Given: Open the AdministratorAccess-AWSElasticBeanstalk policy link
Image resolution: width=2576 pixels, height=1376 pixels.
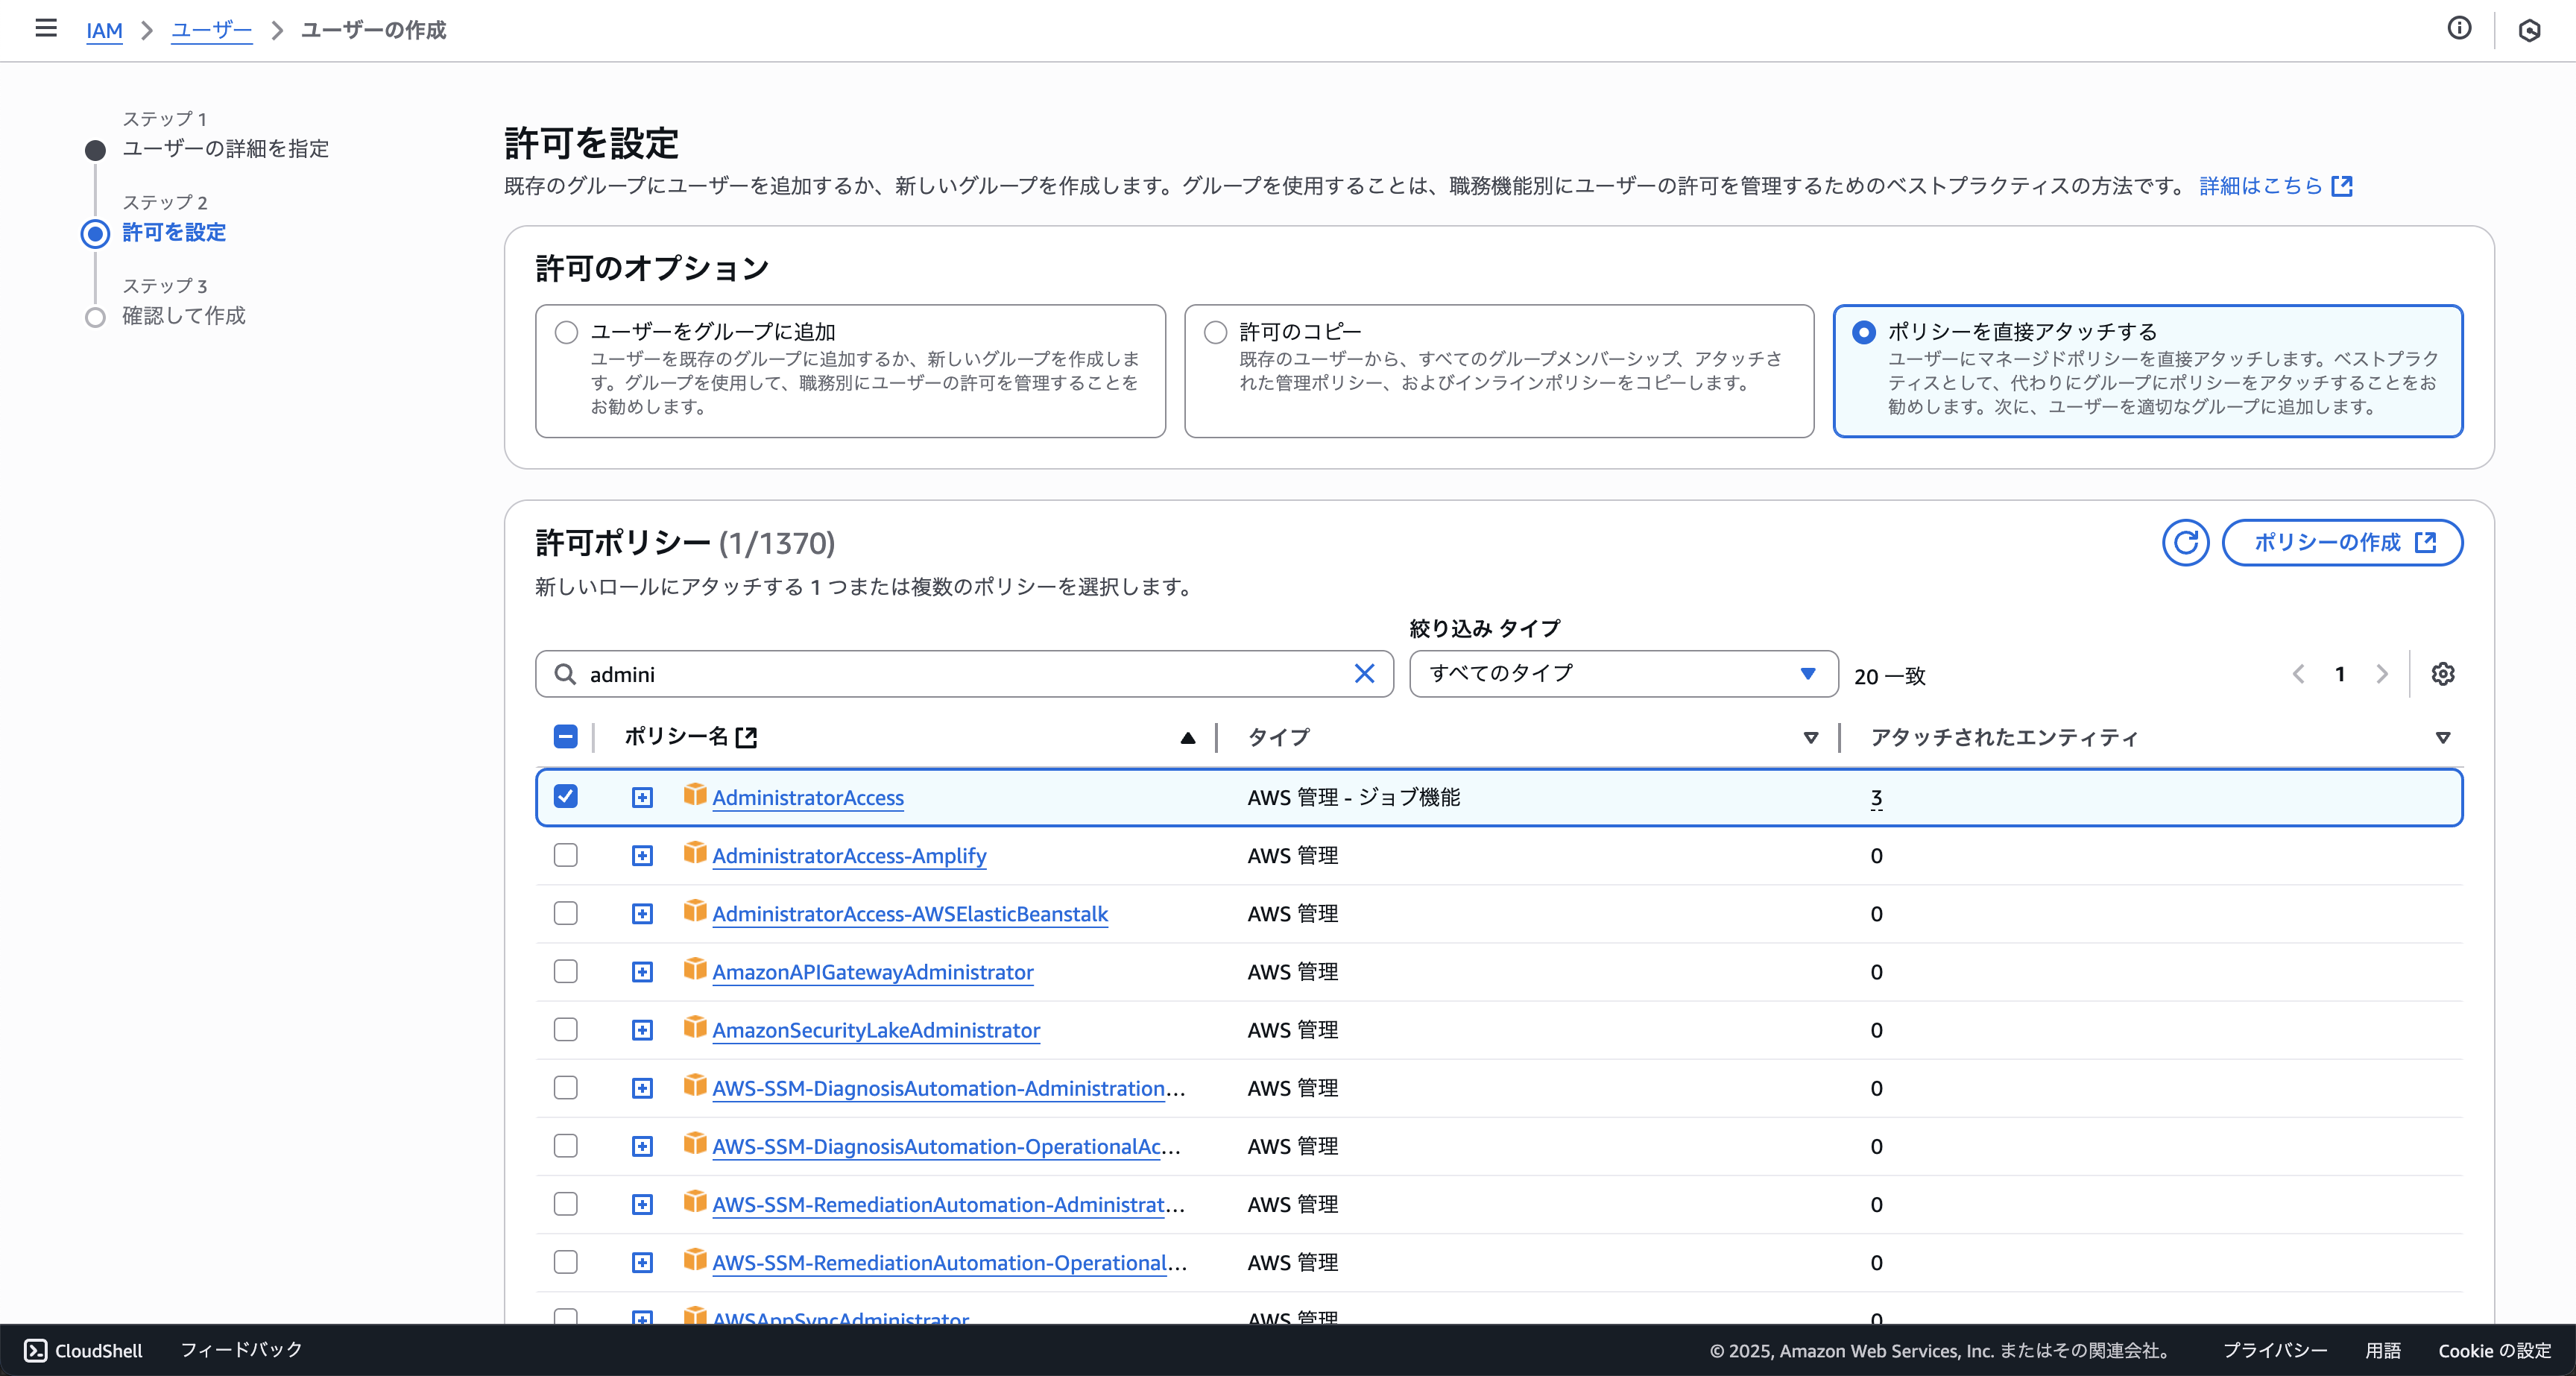Looking at the screenshot, I should click(909, 914).
